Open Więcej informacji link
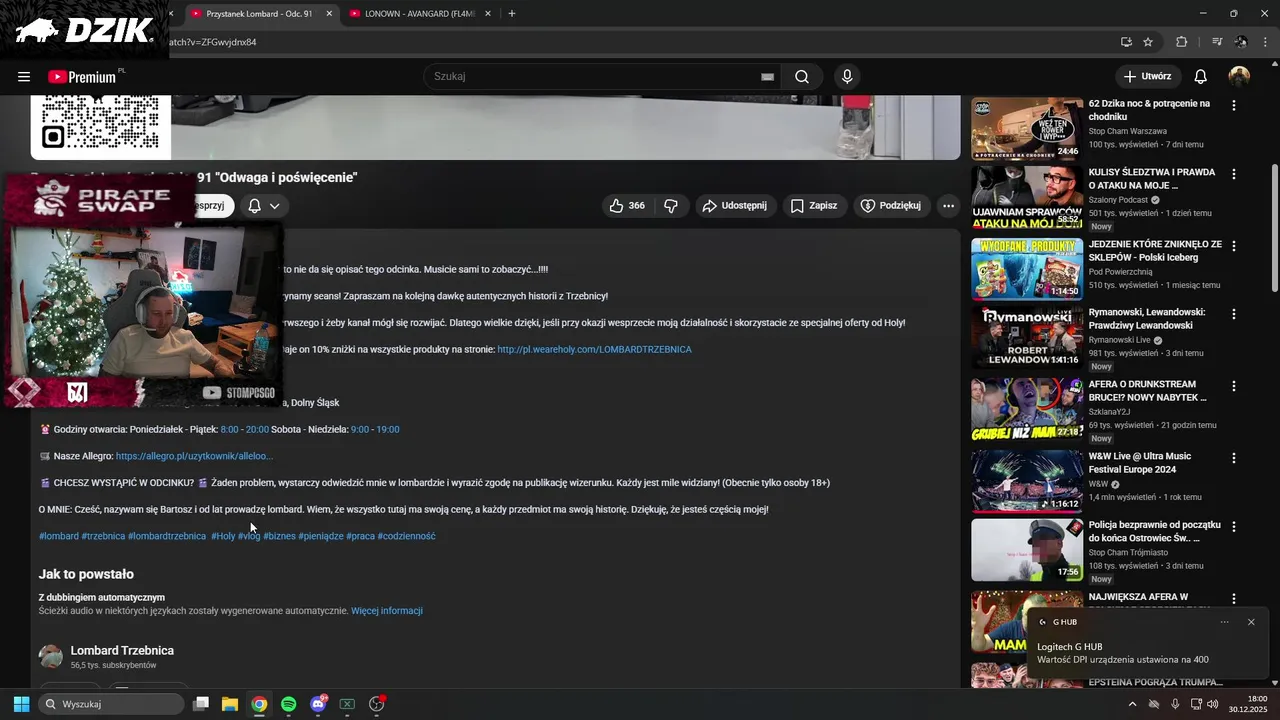Image resolution: width=1280 pixels, height=720 pixels. [387, 611]
